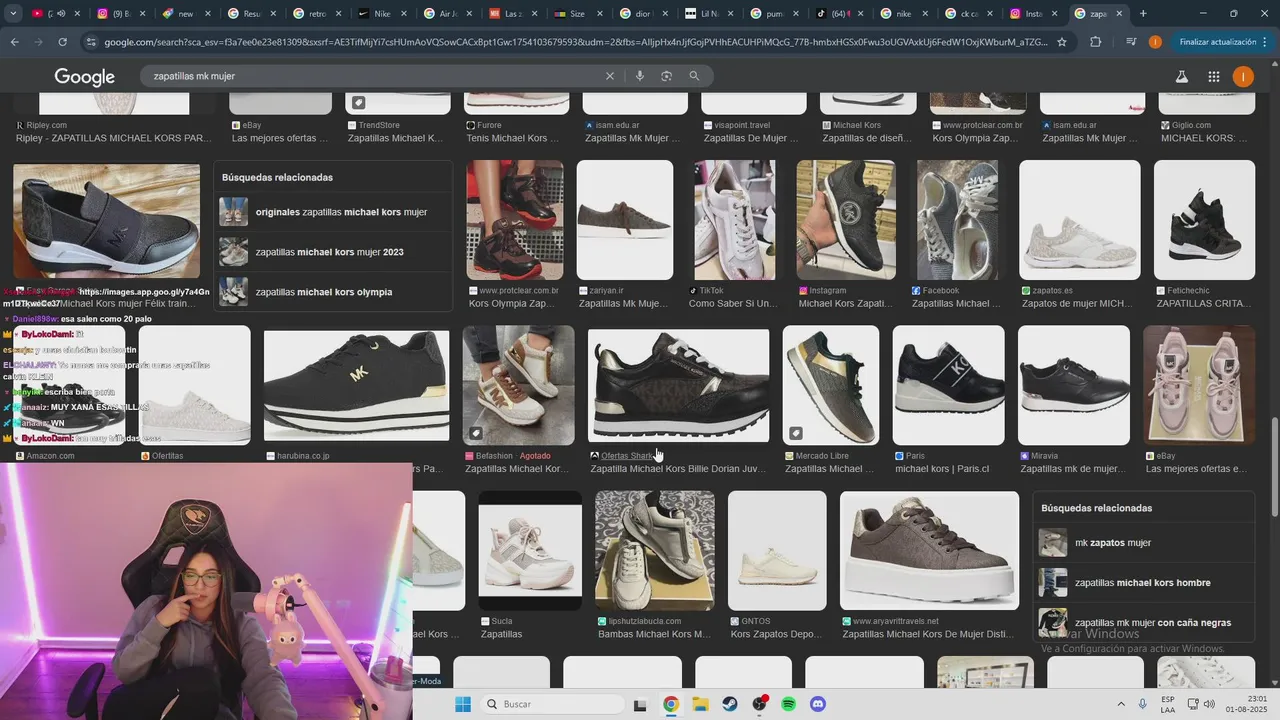Open the Paris.cl michael kors wedge sneaker image
Screen dimensions: 1280x720
point(948,385)
